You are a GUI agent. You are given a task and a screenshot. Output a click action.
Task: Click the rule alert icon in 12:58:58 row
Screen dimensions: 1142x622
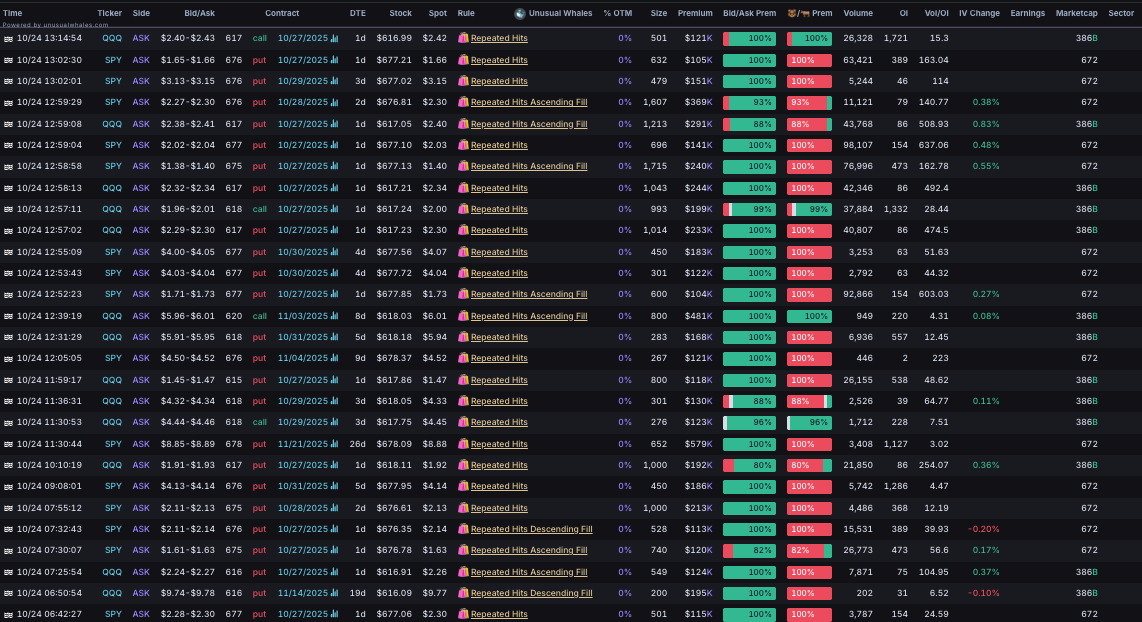pyautogui.click(x=463, y=166)
